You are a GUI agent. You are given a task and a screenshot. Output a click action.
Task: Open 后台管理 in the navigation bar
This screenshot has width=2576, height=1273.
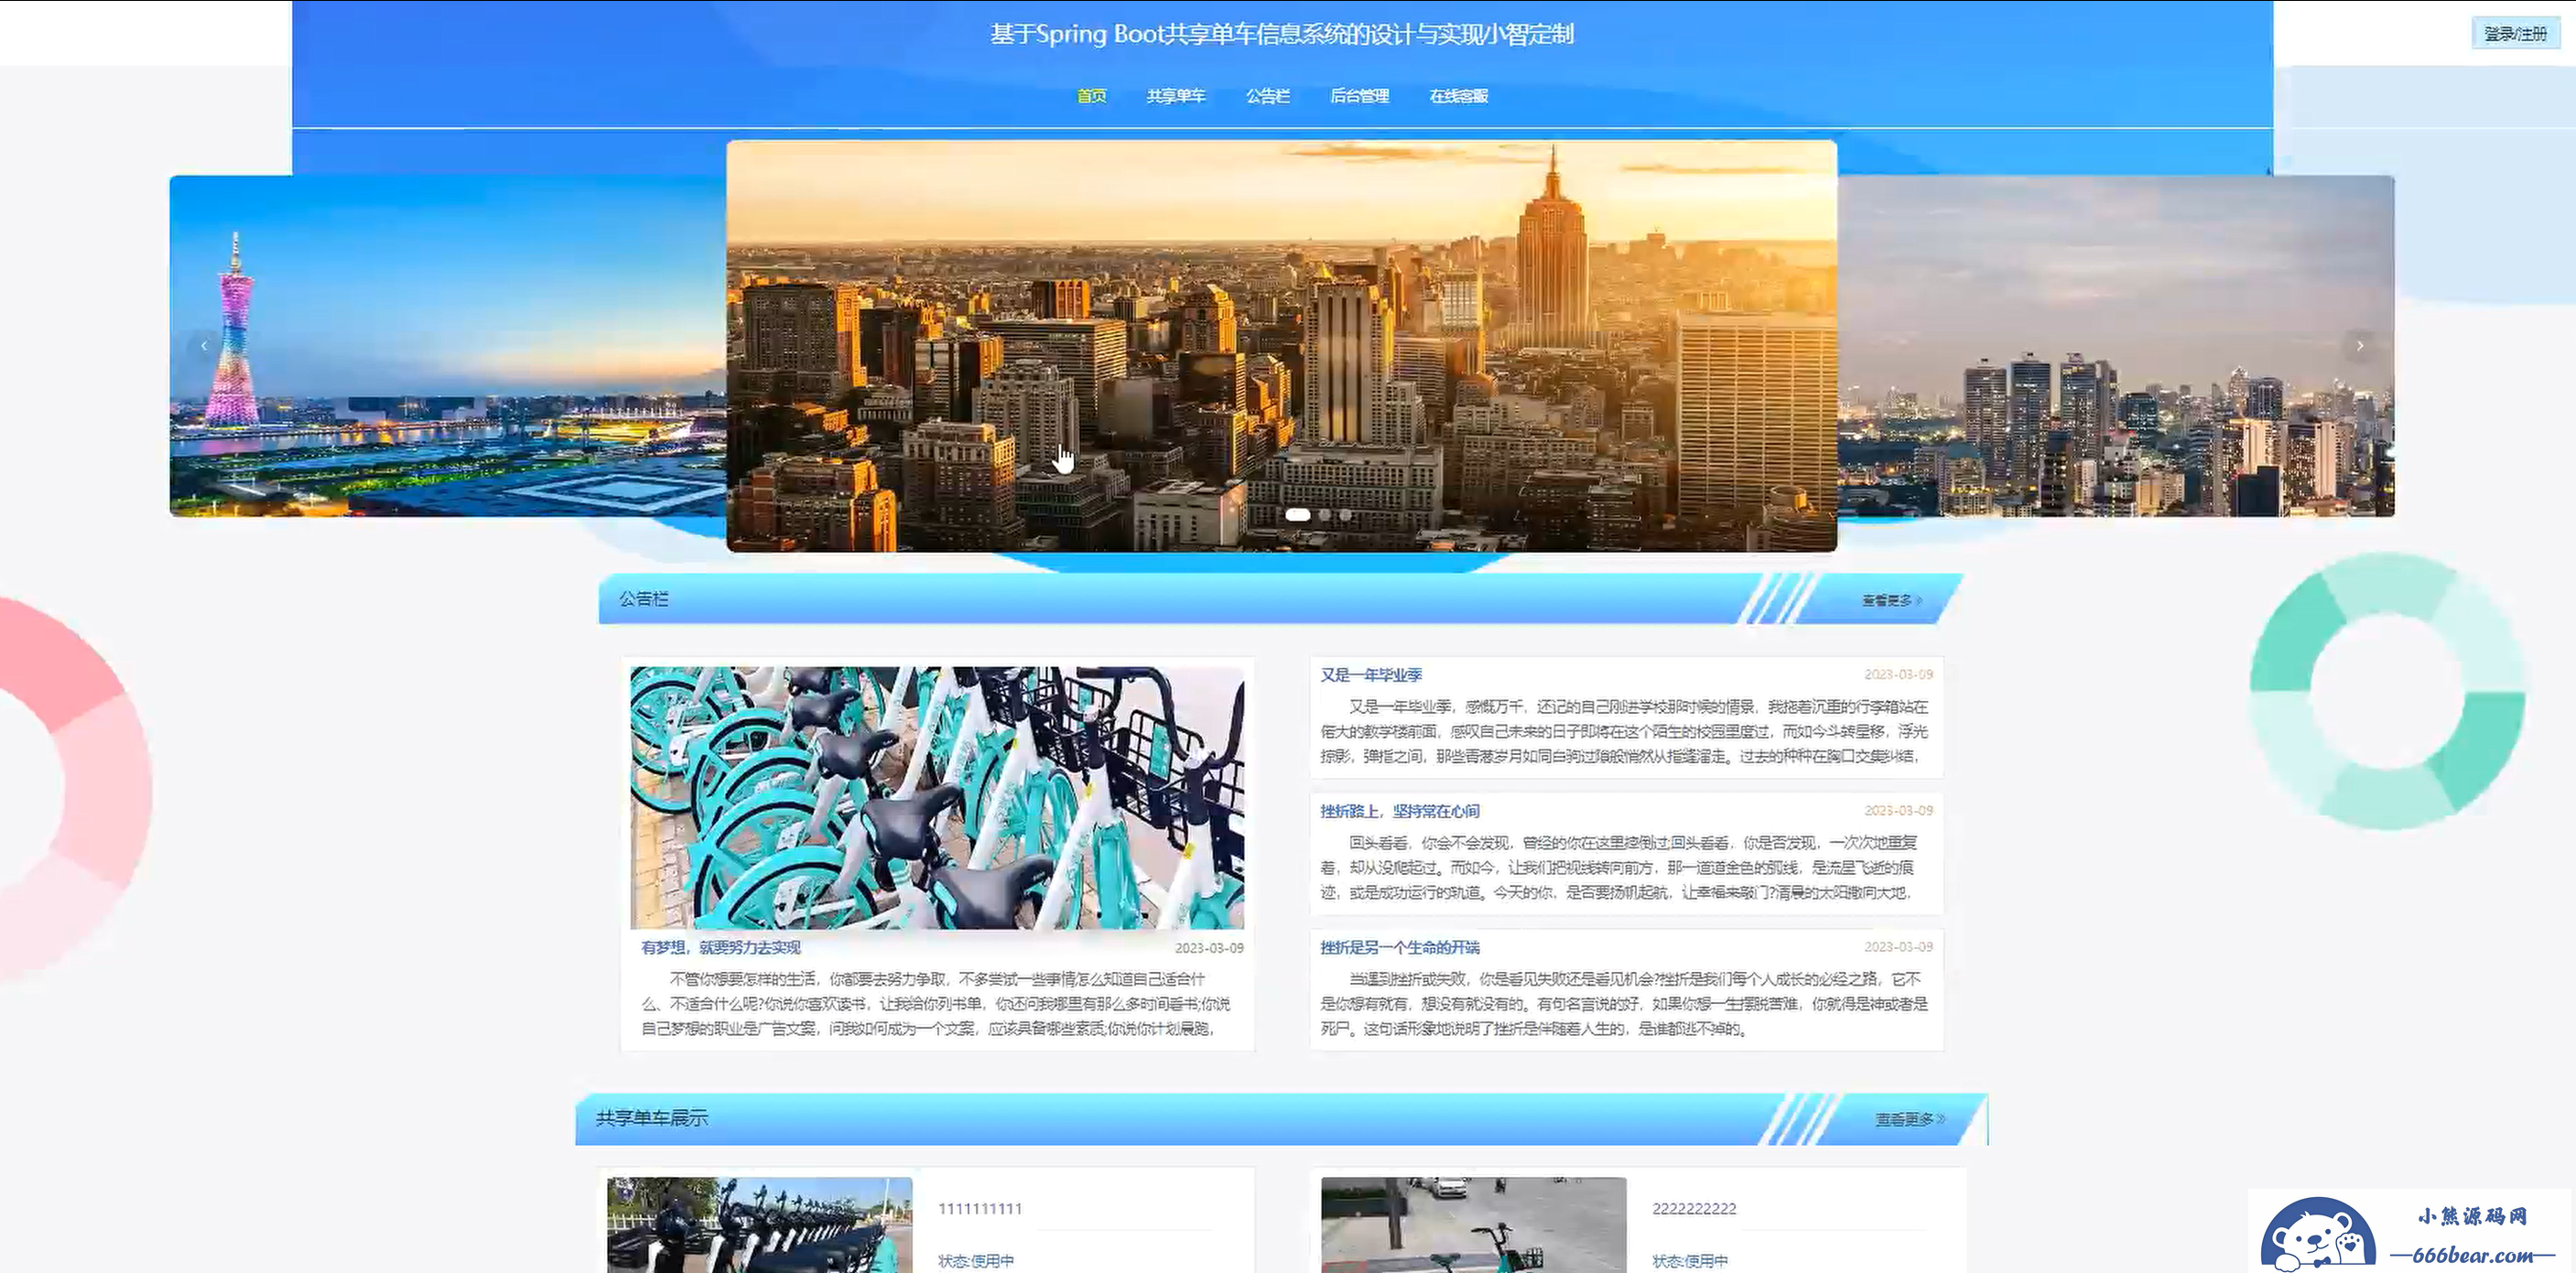1359,96
